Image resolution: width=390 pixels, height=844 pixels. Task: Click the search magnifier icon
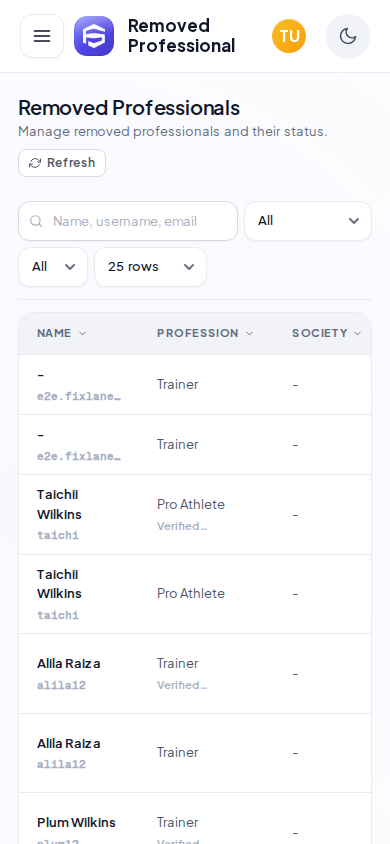pos(36,221)
